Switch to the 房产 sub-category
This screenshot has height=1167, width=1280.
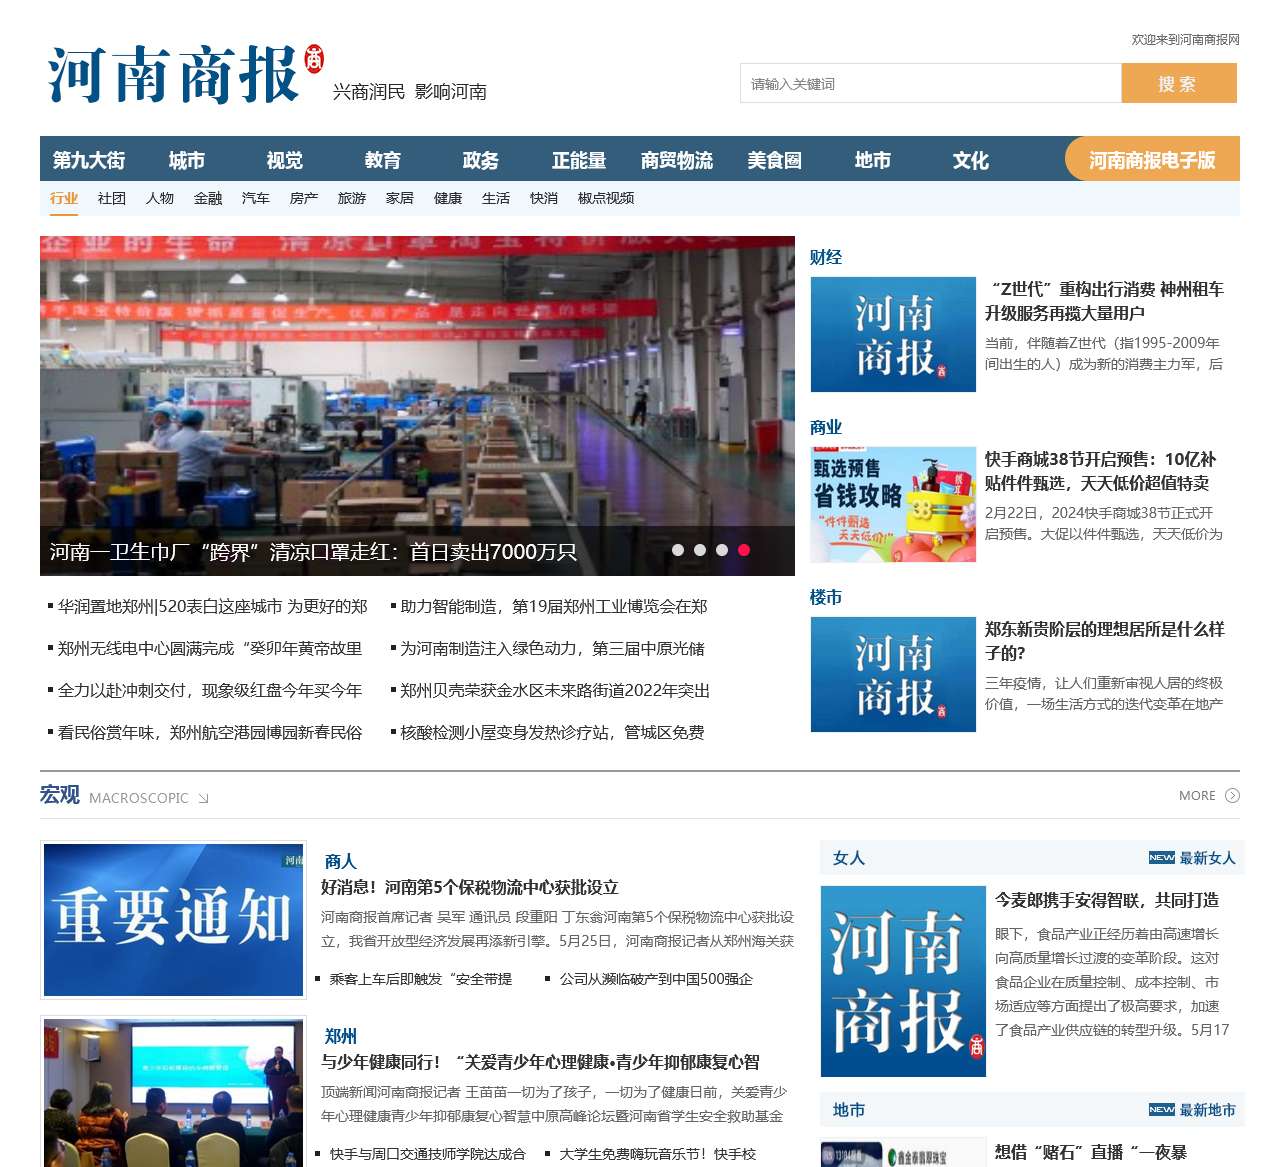tap(304, 198)
